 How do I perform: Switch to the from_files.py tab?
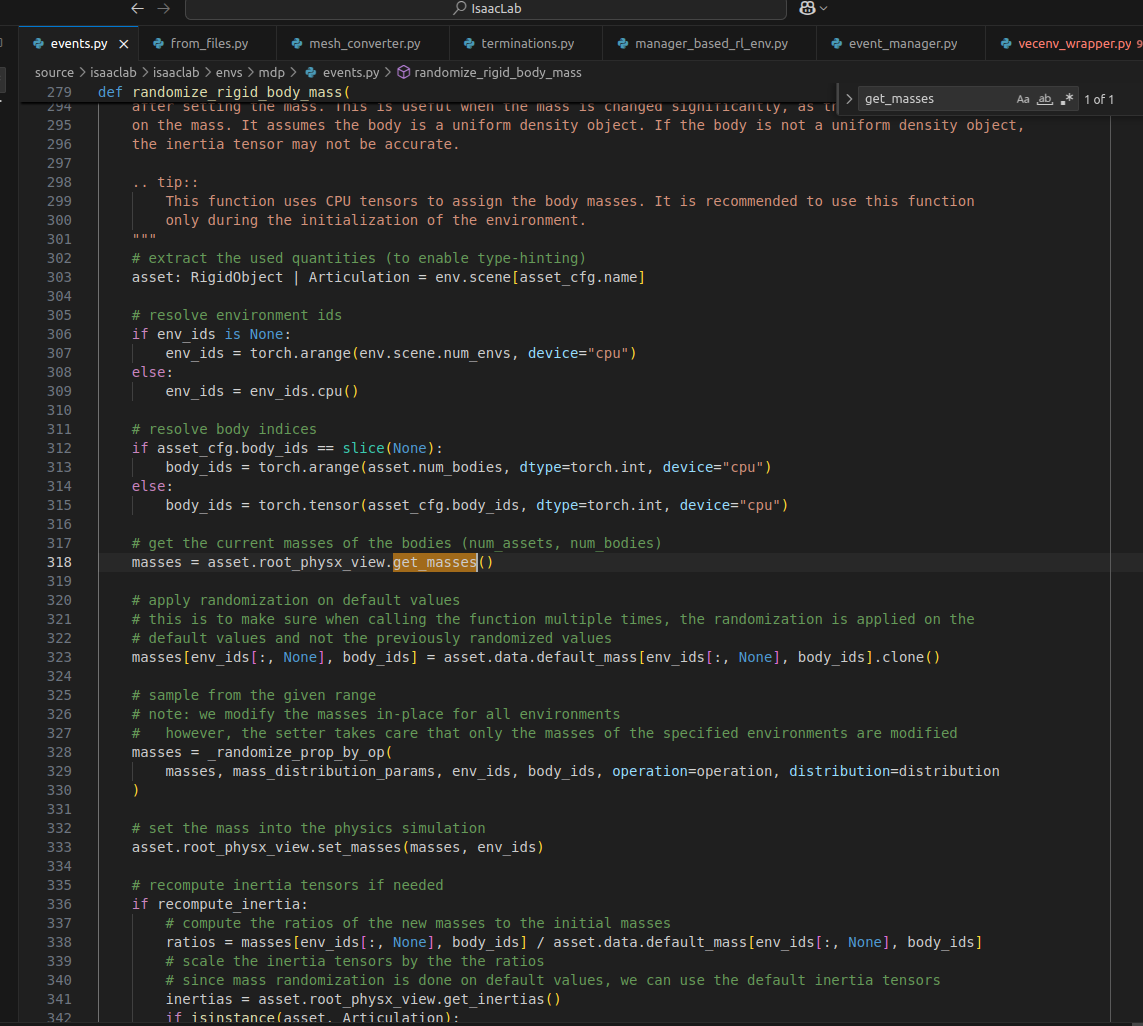[208, 44]
